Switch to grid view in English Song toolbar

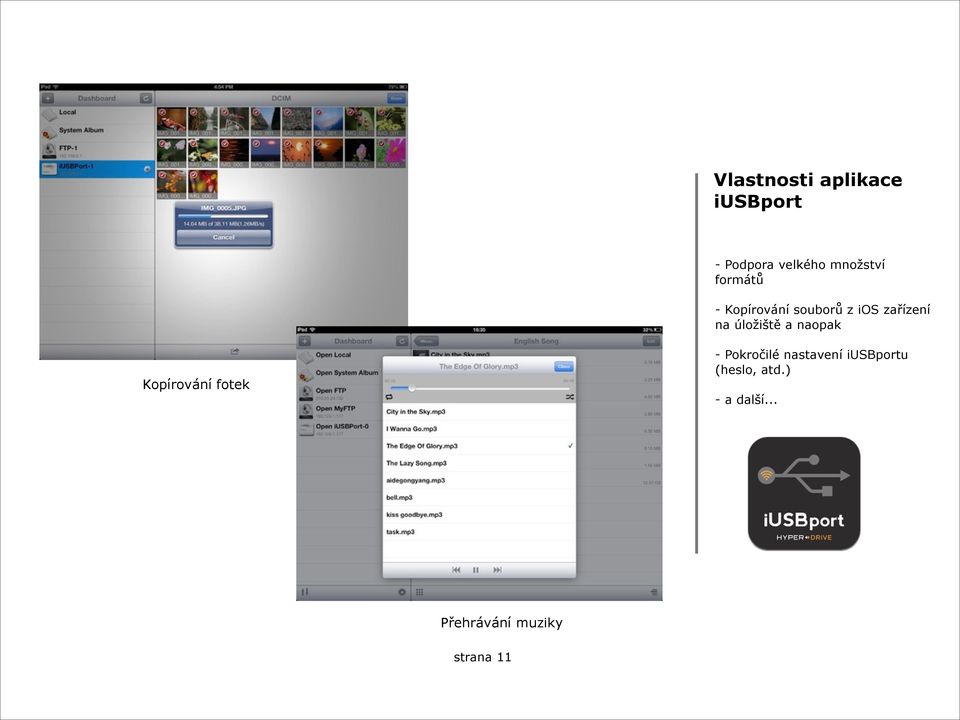click(420, 592)
